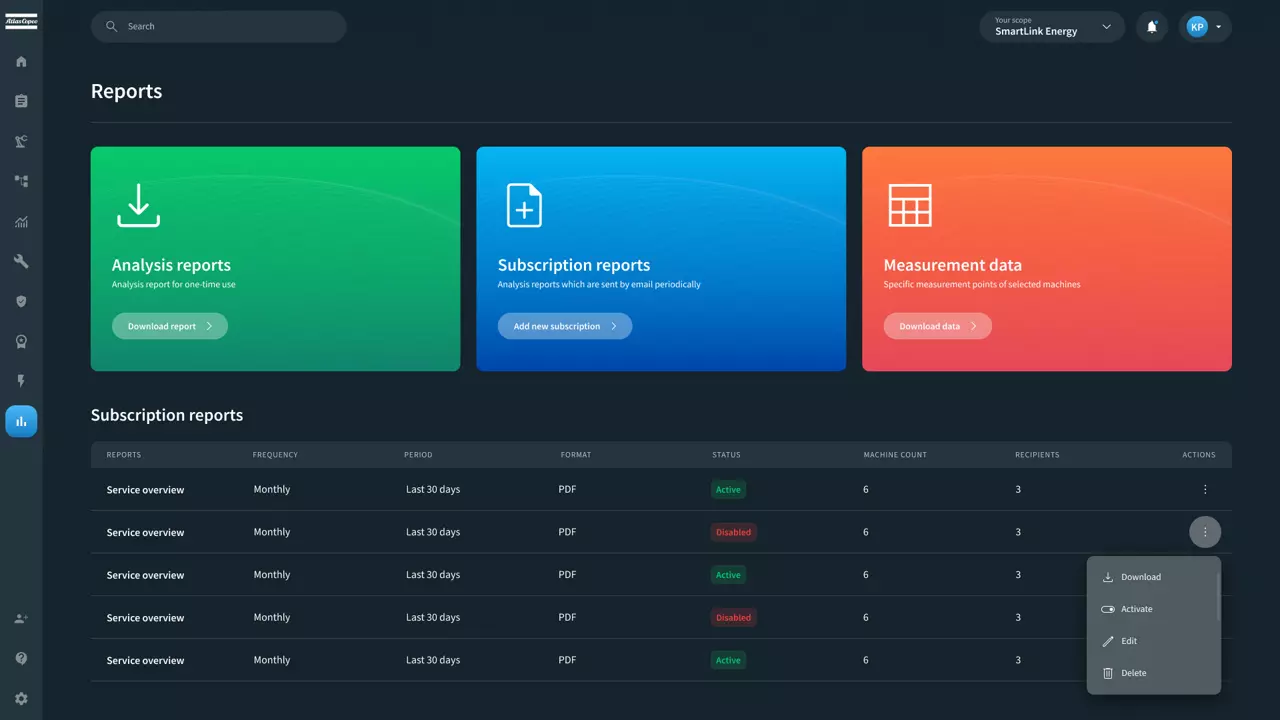Image resolution: width=1280 pixels, height=720 pixels.
Task: Open the notifications bell
Action: click(1152, 27)
